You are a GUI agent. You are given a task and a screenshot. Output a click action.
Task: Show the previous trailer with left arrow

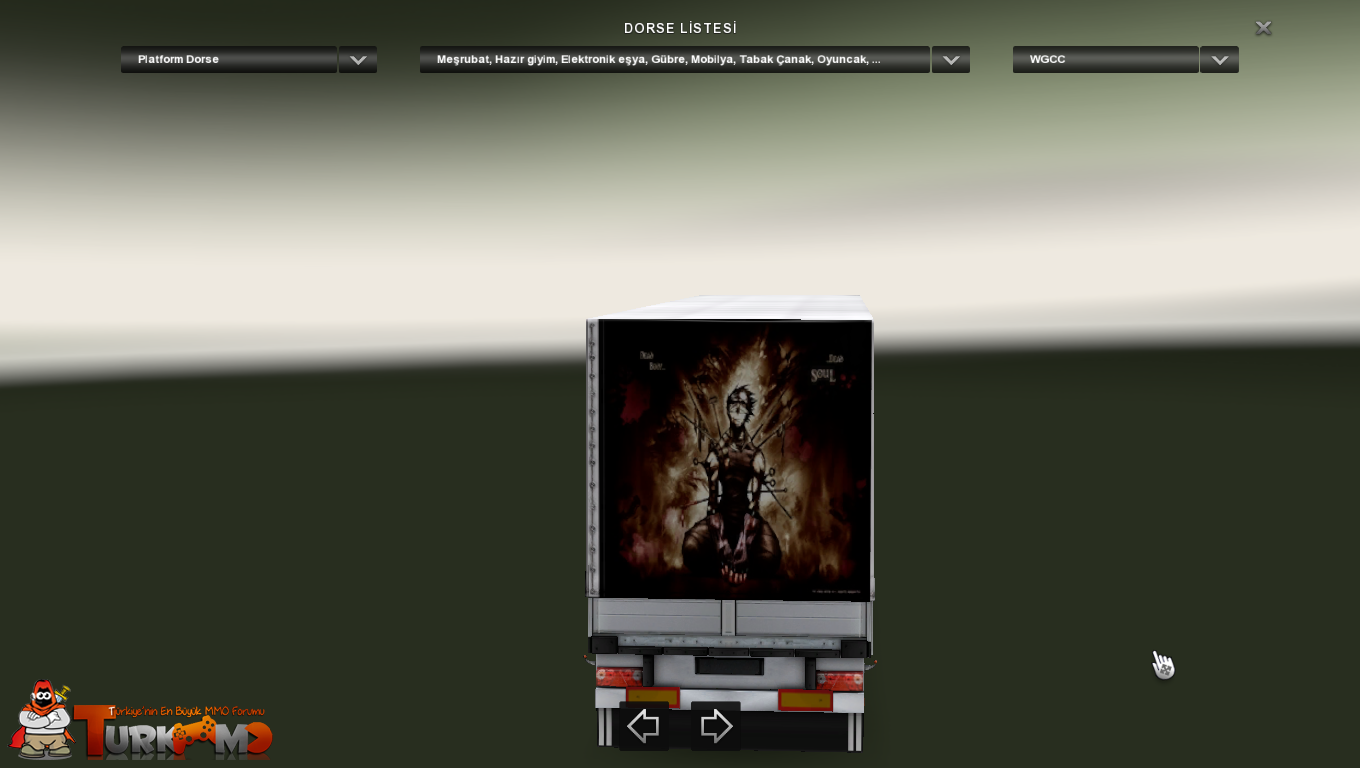pos(643,726)
